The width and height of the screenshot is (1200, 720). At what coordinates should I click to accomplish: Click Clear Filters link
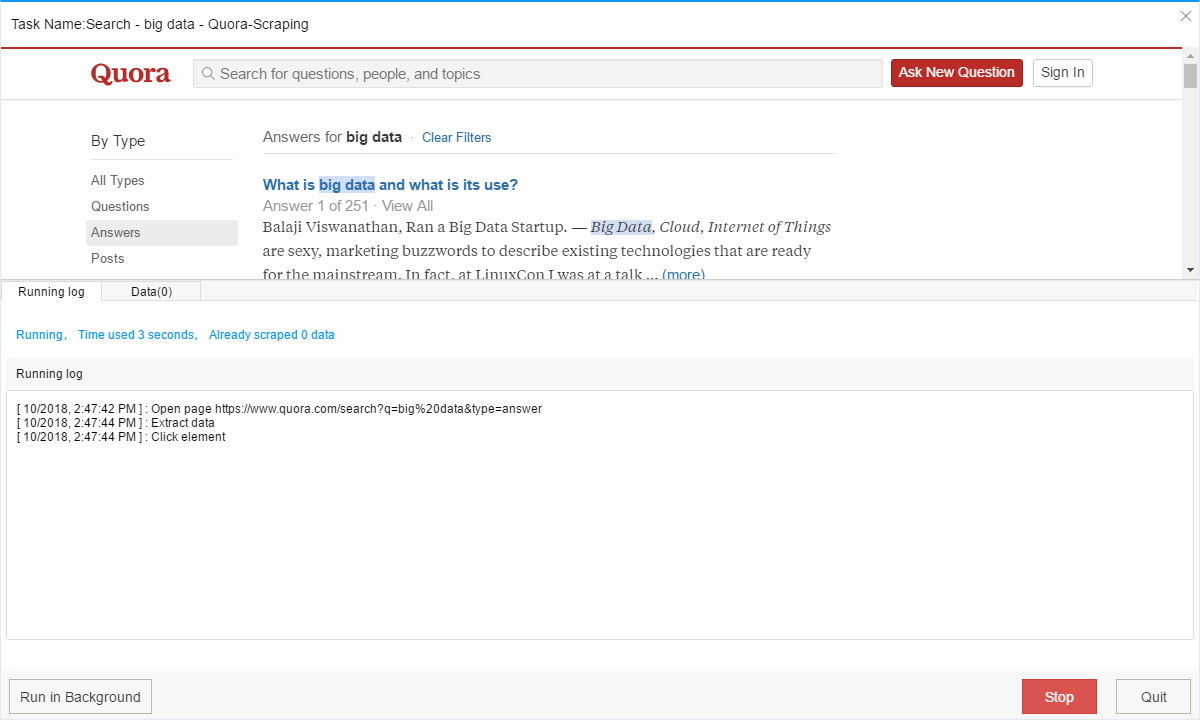coord(457,138)
